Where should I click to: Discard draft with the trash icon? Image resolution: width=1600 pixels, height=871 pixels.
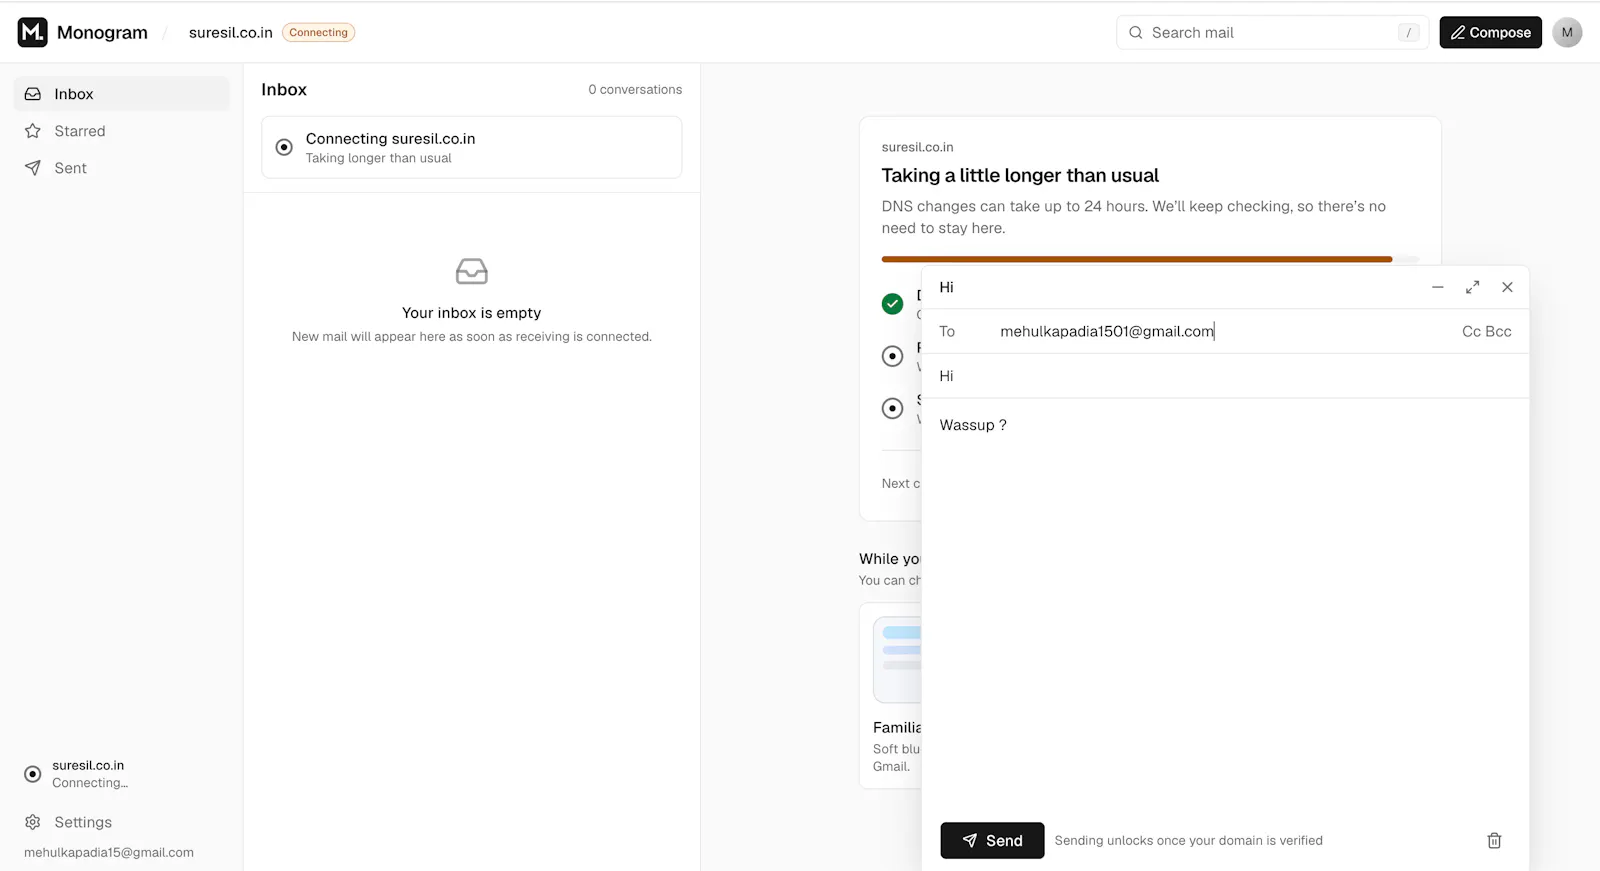(x=1494, y=841)
